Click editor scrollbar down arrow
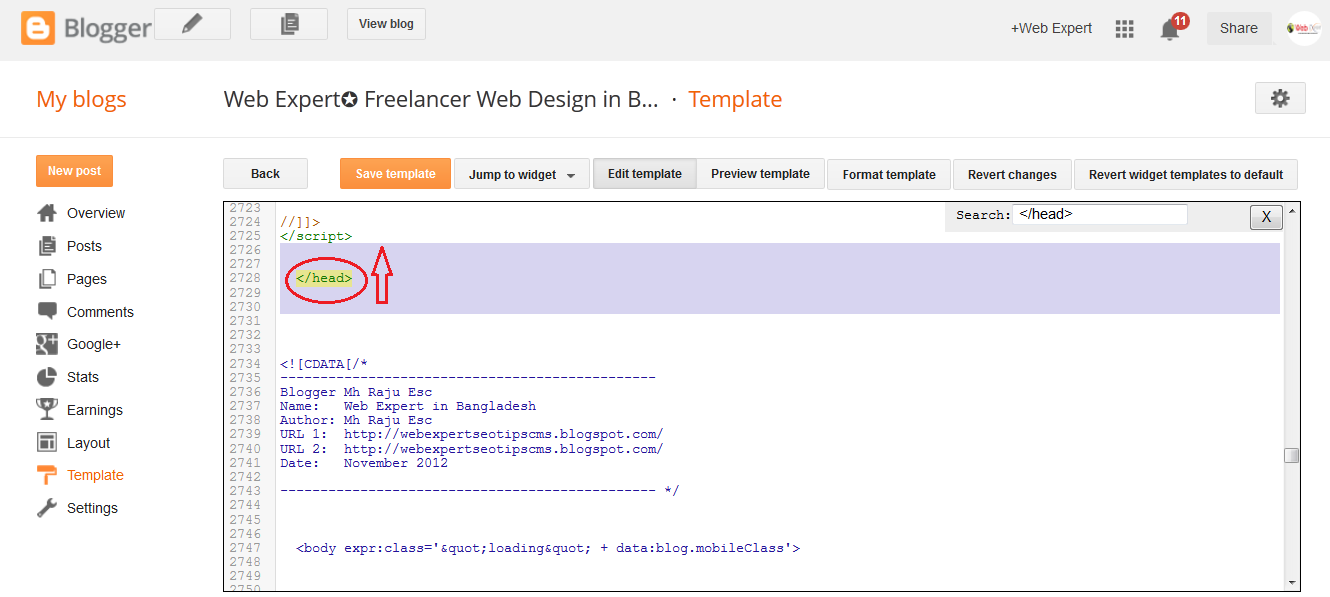The image size is (1330, 597). (1292, 582)
